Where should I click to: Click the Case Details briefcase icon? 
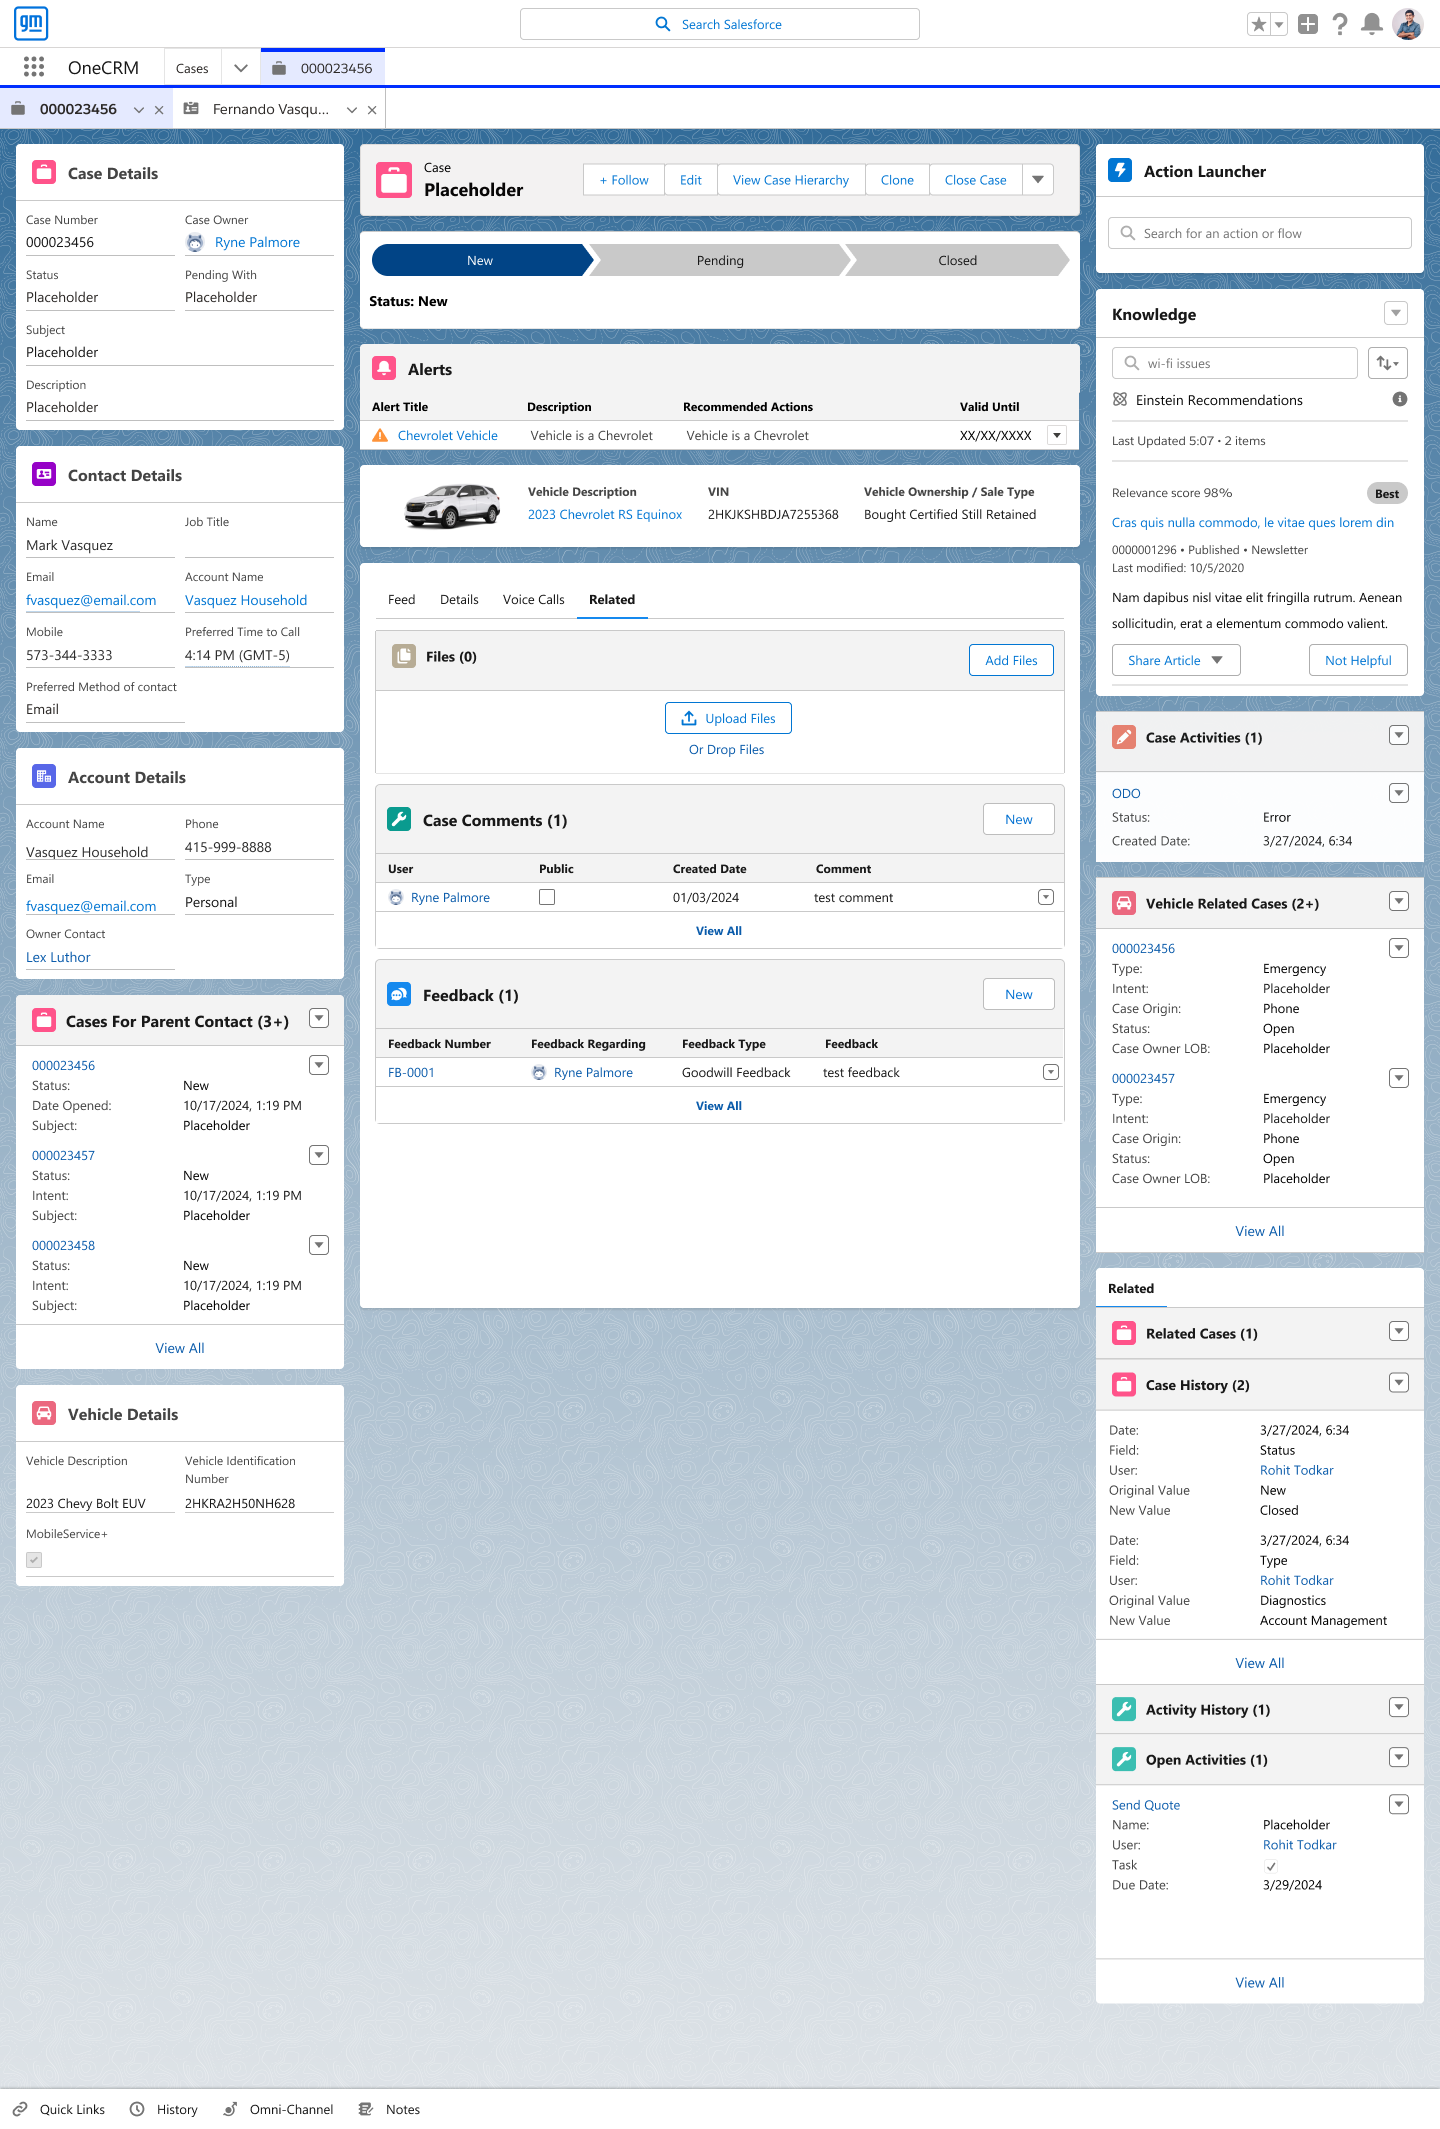(x=44, y=172)
